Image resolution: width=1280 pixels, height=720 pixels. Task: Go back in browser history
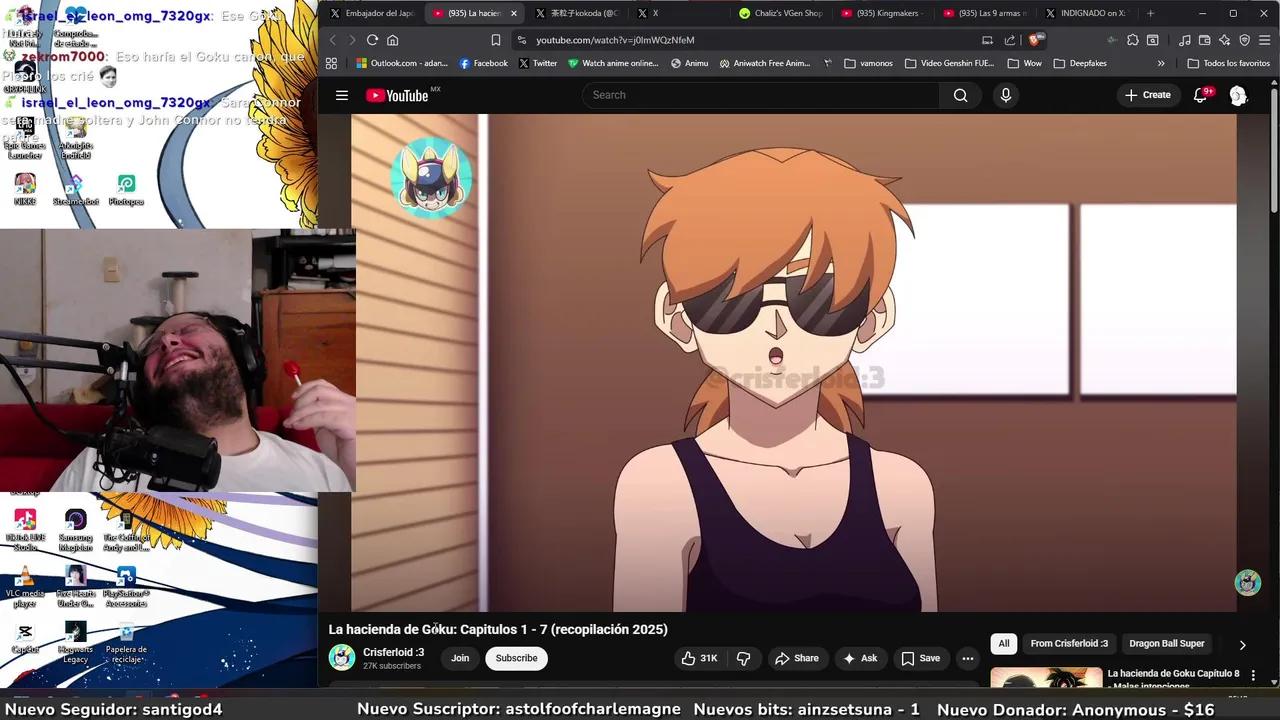coord(333,40)
